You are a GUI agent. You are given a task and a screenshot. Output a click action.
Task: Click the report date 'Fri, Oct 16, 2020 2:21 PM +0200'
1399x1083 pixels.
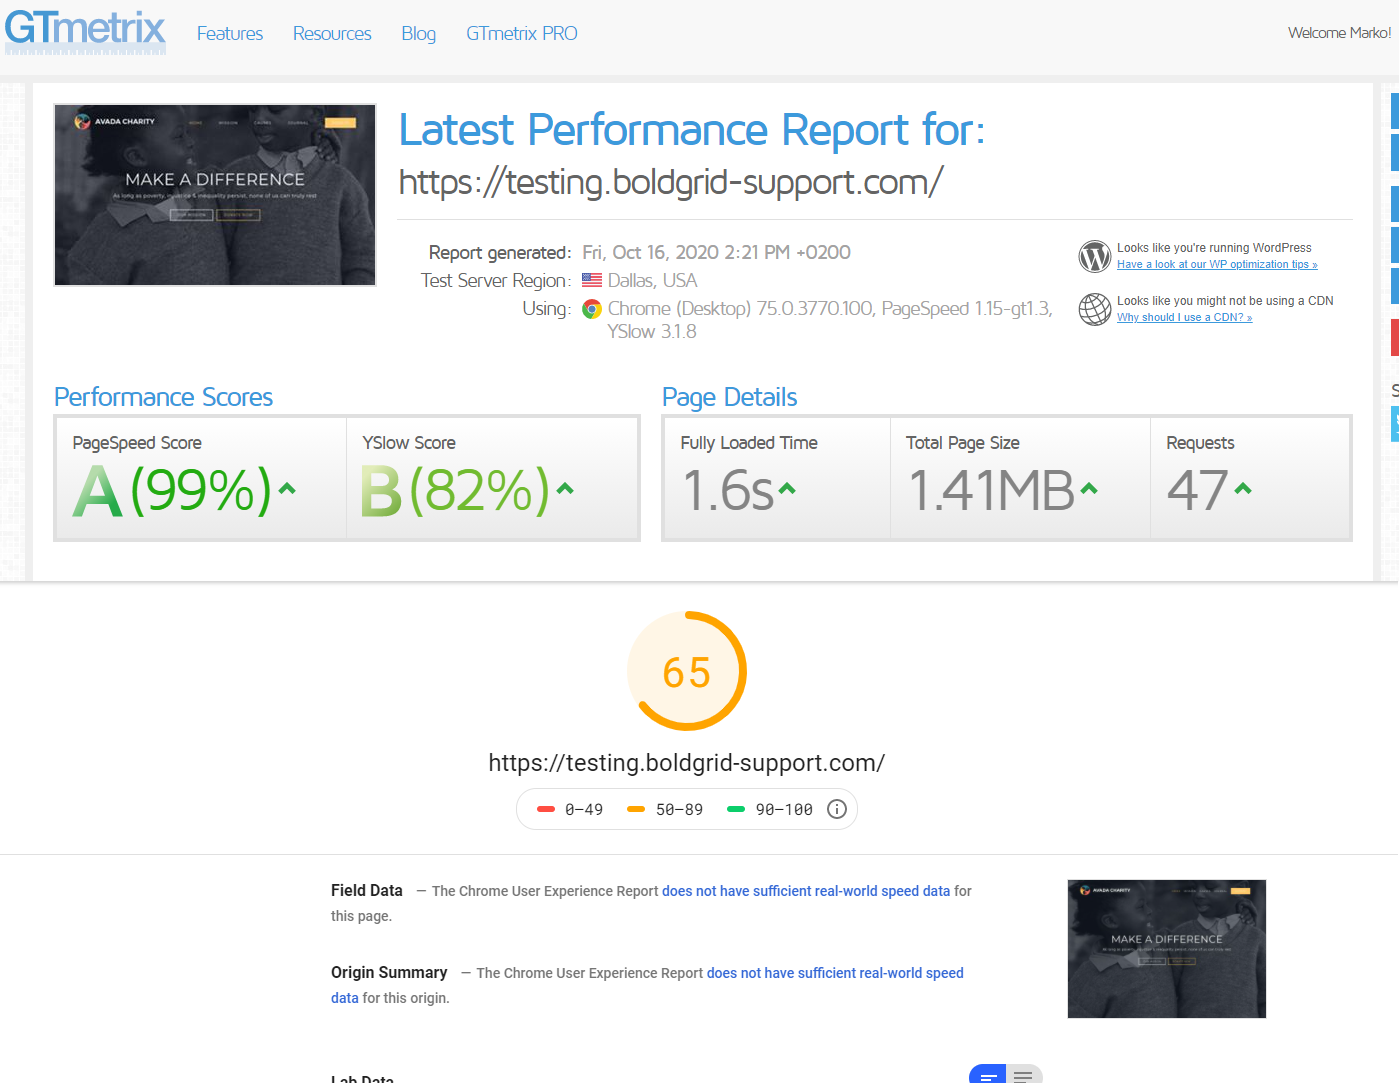(717, 252)
